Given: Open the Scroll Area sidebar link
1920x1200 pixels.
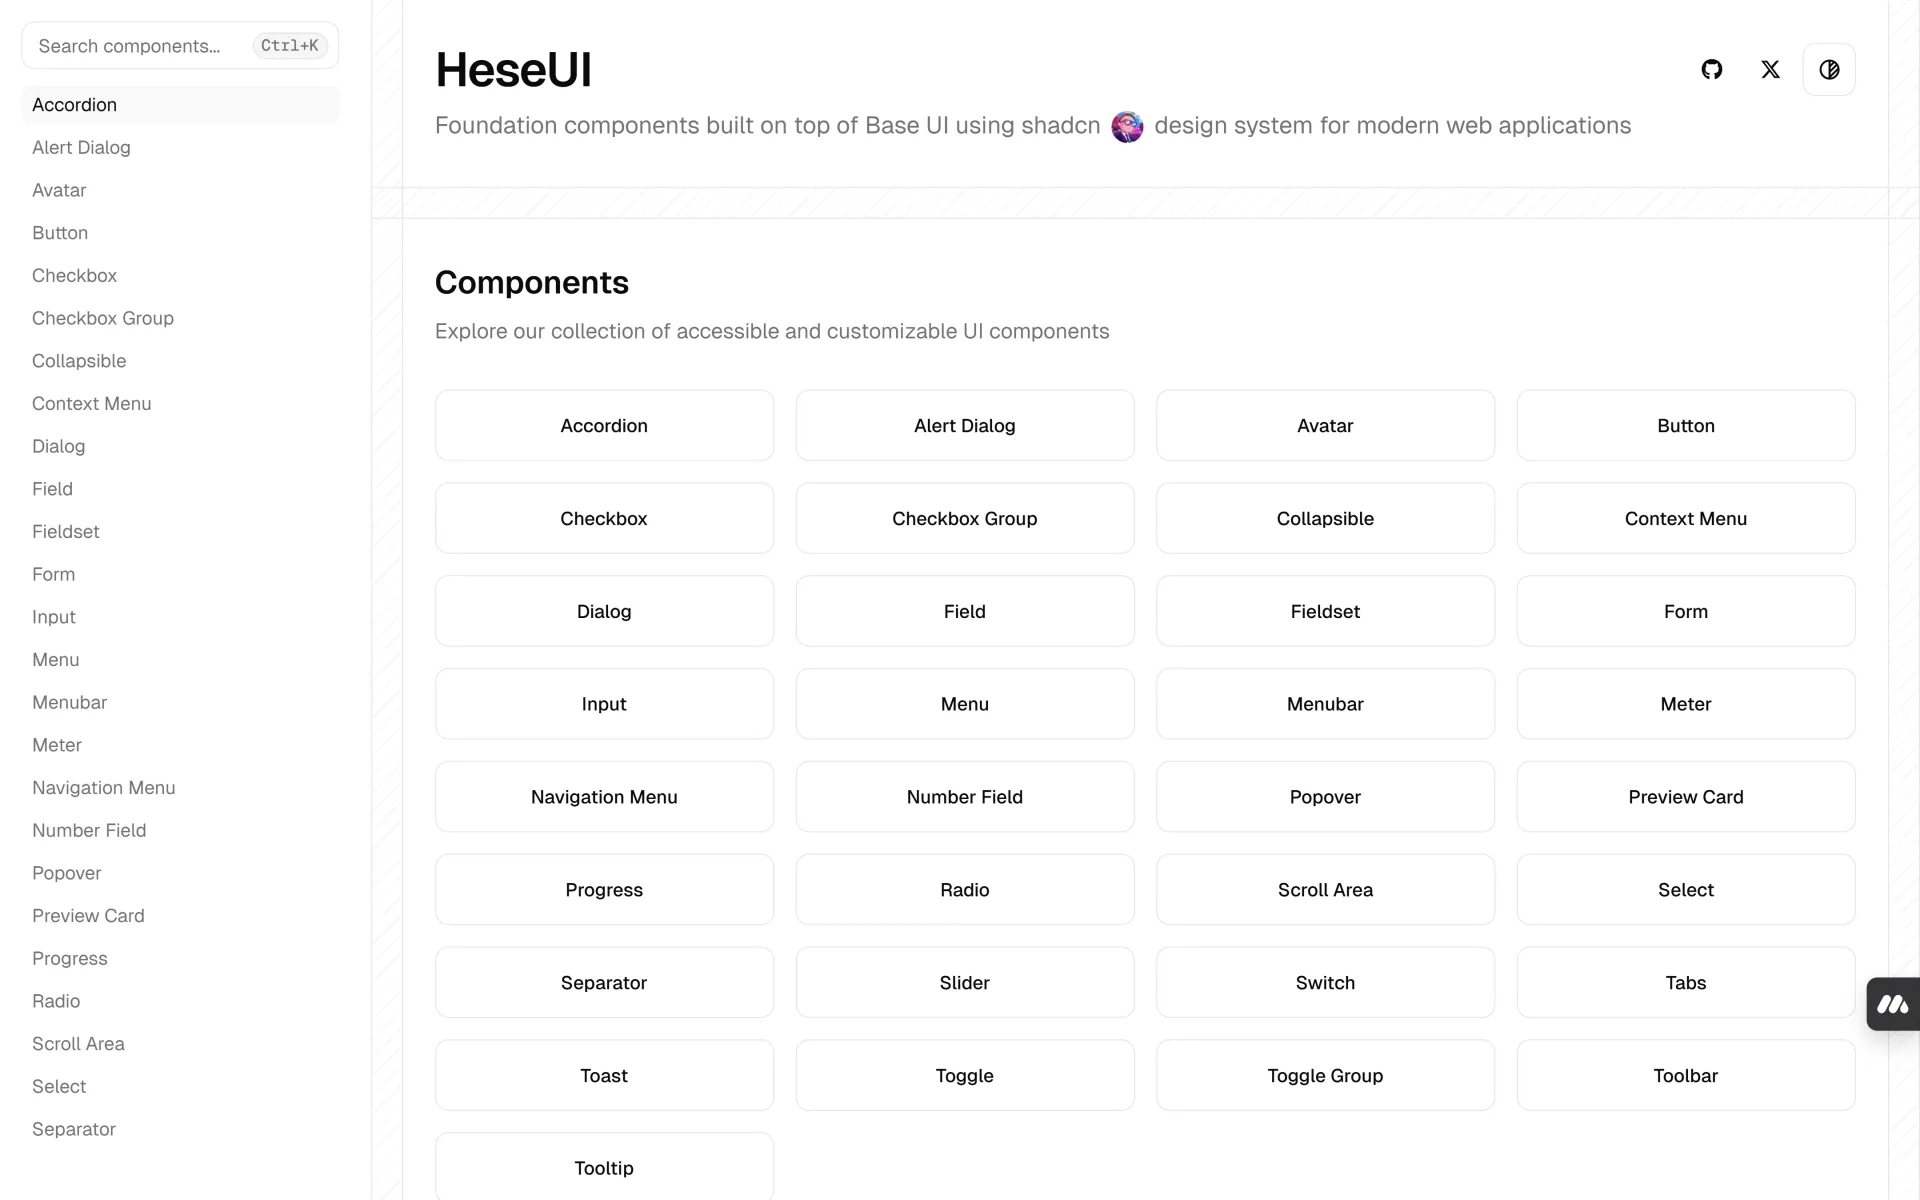Looking at the screenshot, I should click(78, 1044).
